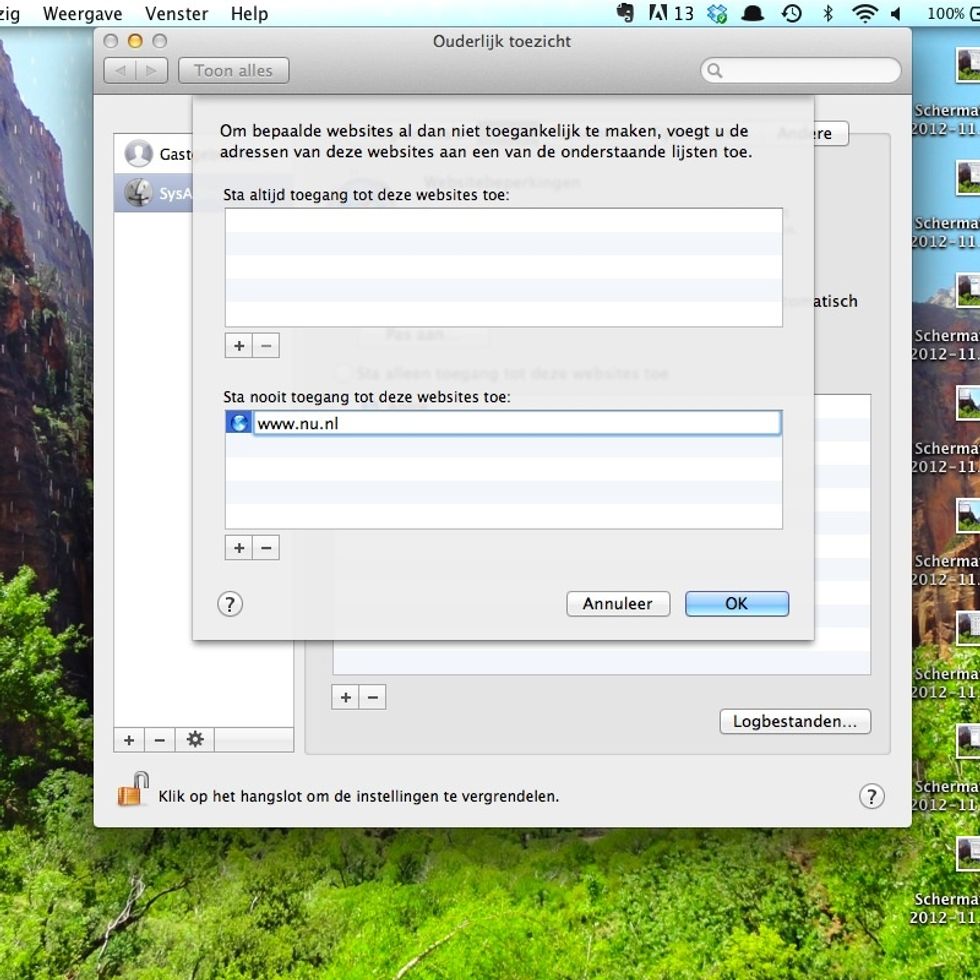
Task: Open the Time Machine menu bar icon
Action: tap(791, 14)
